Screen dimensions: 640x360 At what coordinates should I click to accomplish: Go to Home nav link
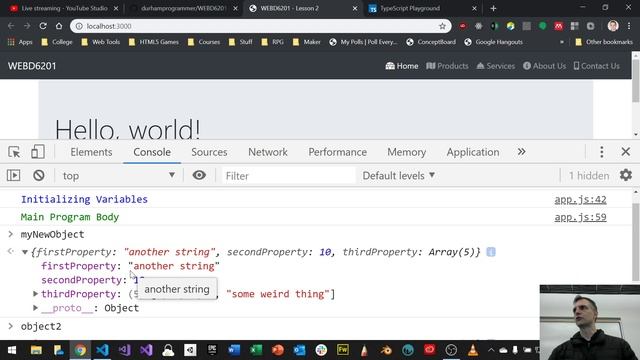[402, 66]
